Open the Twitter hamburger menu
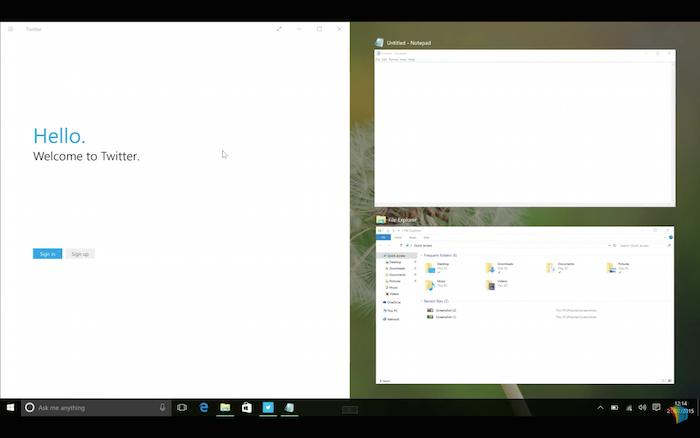700x438 pixels. click(10, 29)
